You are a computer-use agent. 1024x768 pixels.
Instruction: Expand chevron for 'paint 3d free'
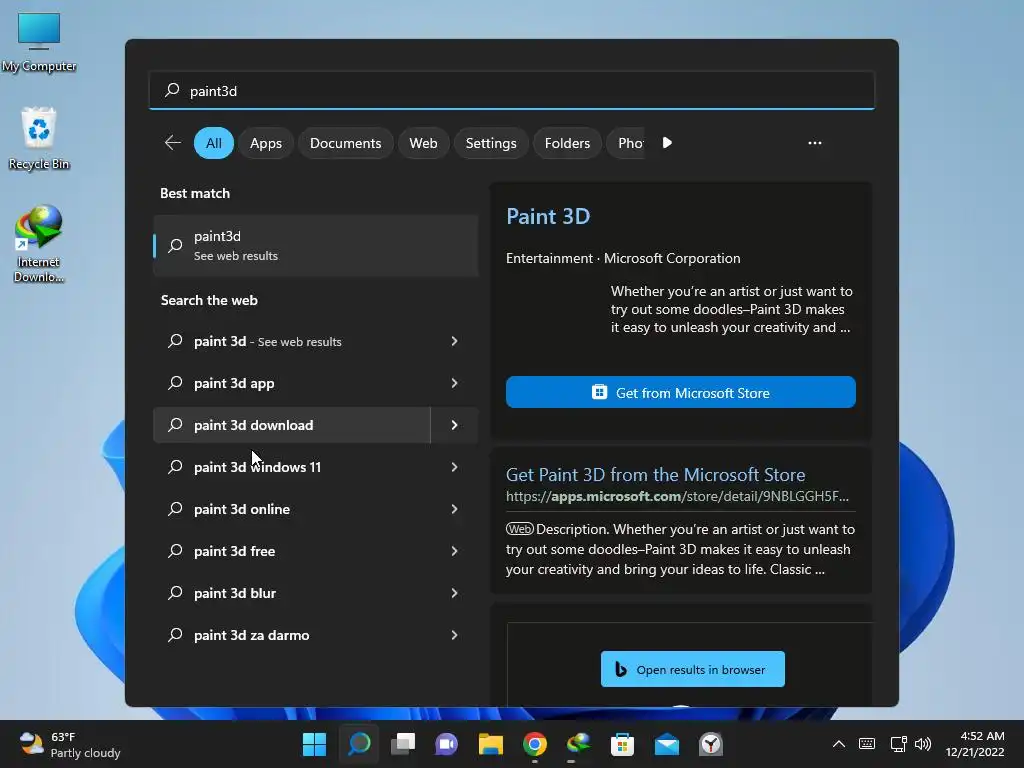(x=455, y=551)
